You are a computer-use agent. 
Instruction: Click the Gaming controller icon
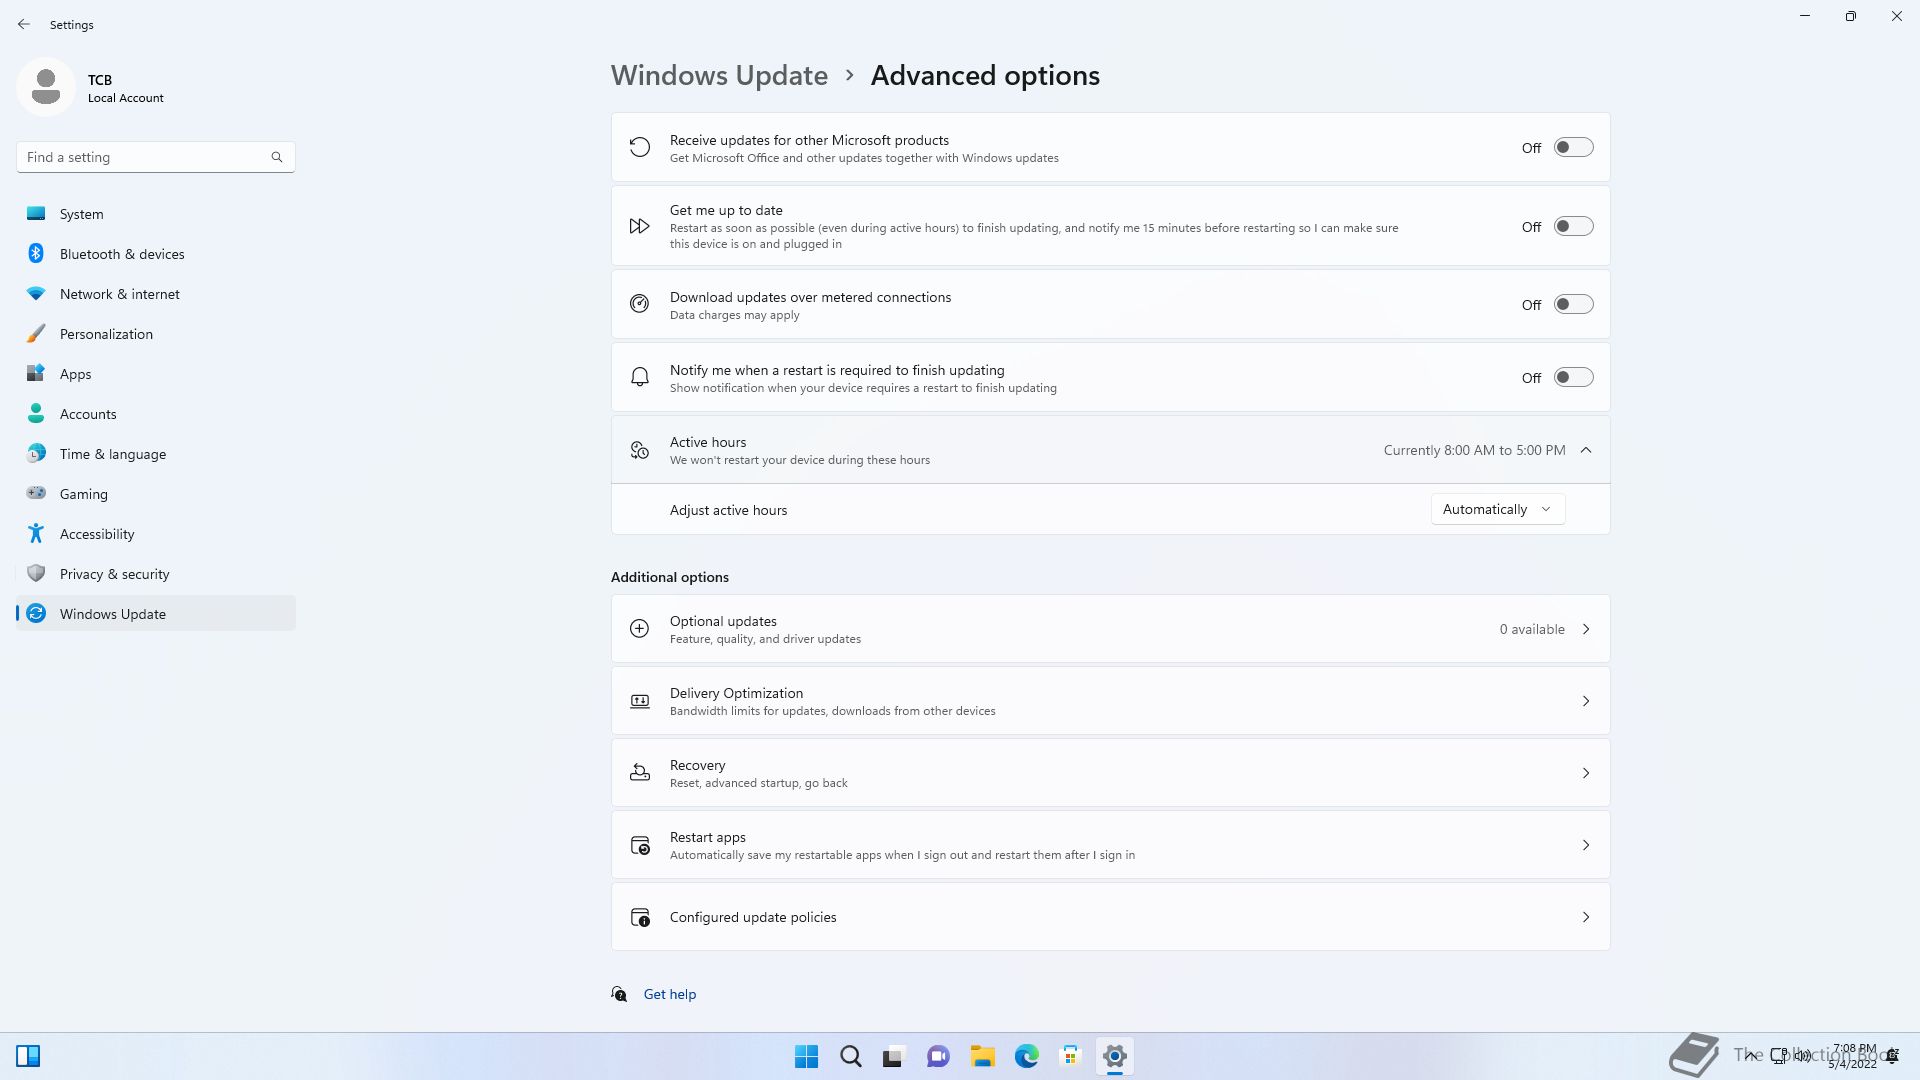36,492
